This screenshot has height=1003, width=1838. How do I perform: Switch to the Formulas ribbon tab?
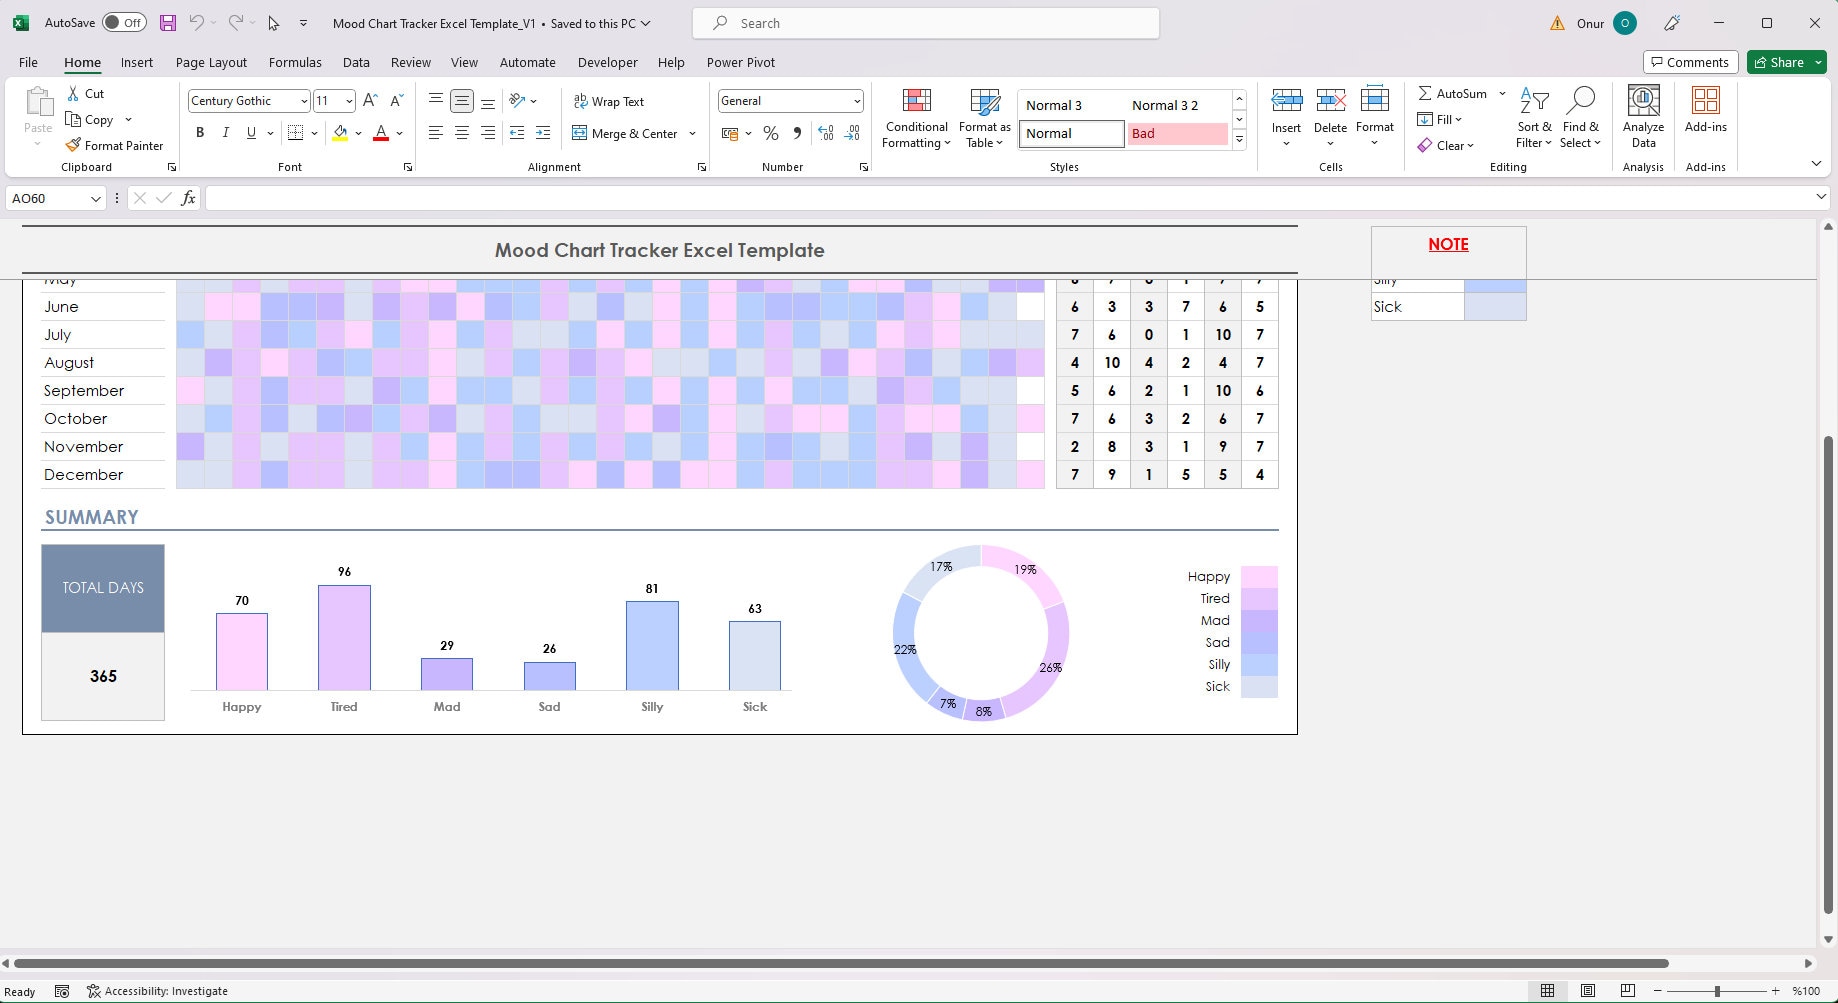[294, 62]
